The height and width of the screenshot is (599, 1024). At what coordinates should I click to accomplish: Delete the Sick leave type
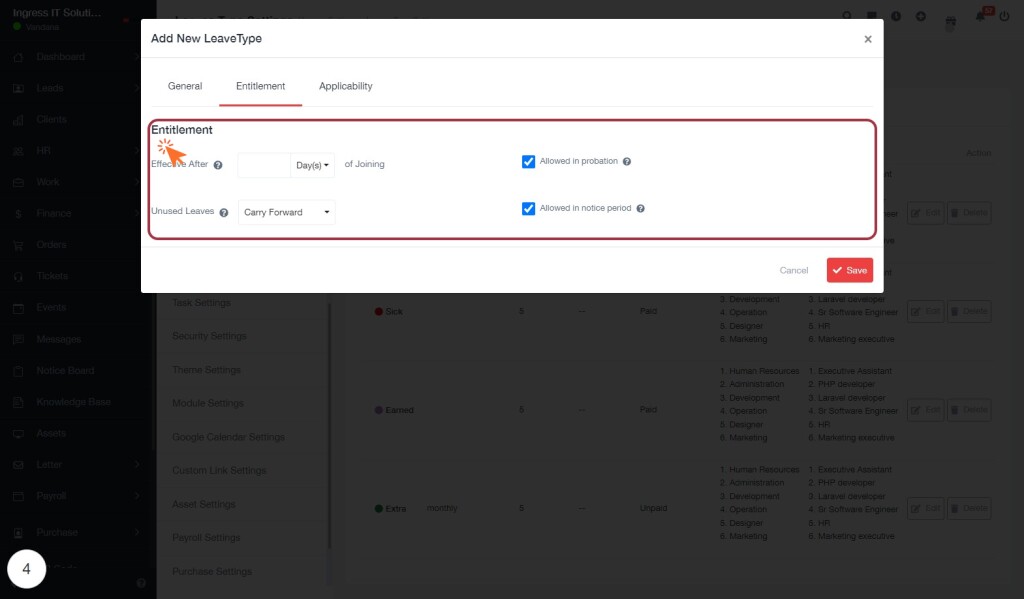(x=969, y=312)
